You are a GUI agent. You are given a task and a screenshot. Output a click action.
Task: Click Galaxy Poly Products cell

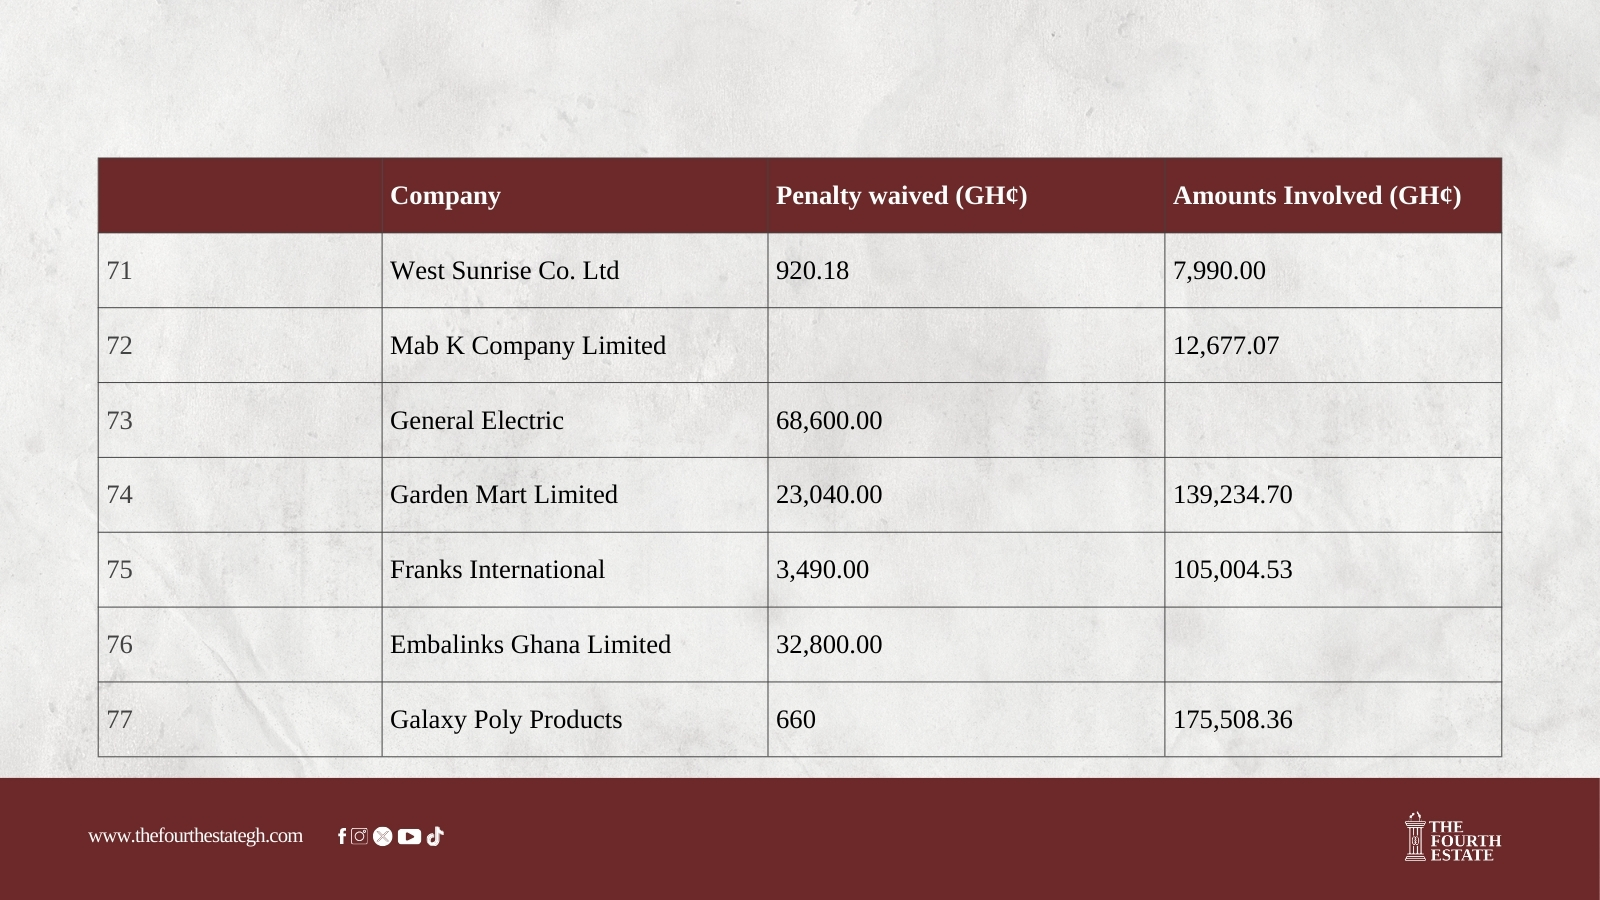coord(575,719)
